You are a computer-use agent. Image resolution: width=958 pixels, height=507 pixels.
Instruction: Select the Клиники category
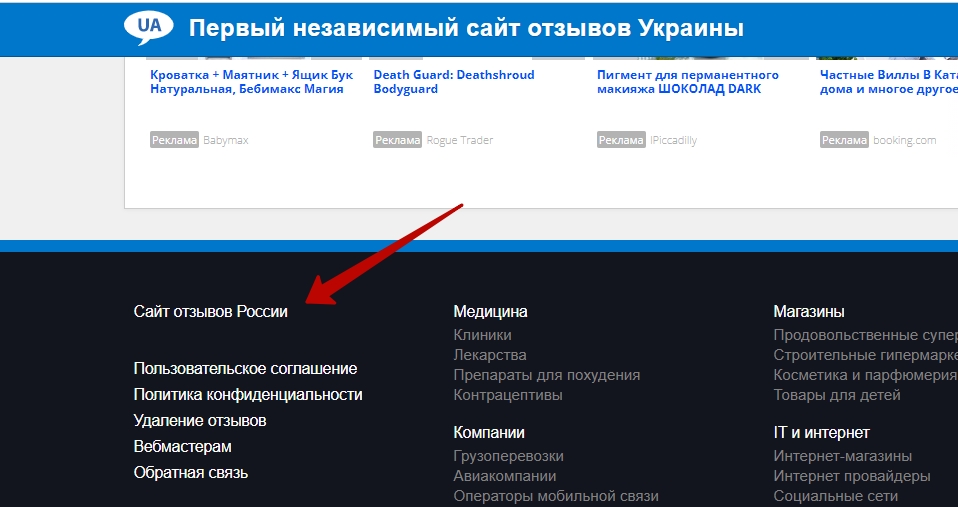click(482, 335)
